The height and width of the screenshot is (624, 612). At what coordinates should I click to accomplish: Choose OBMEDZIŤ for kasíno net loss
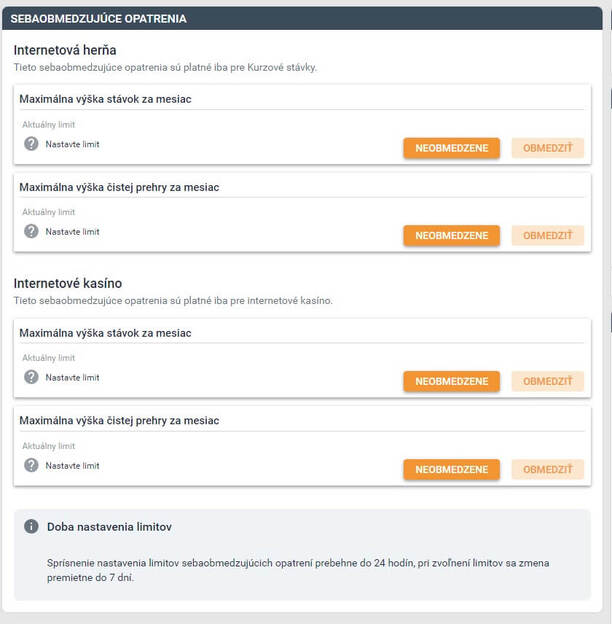548,470
